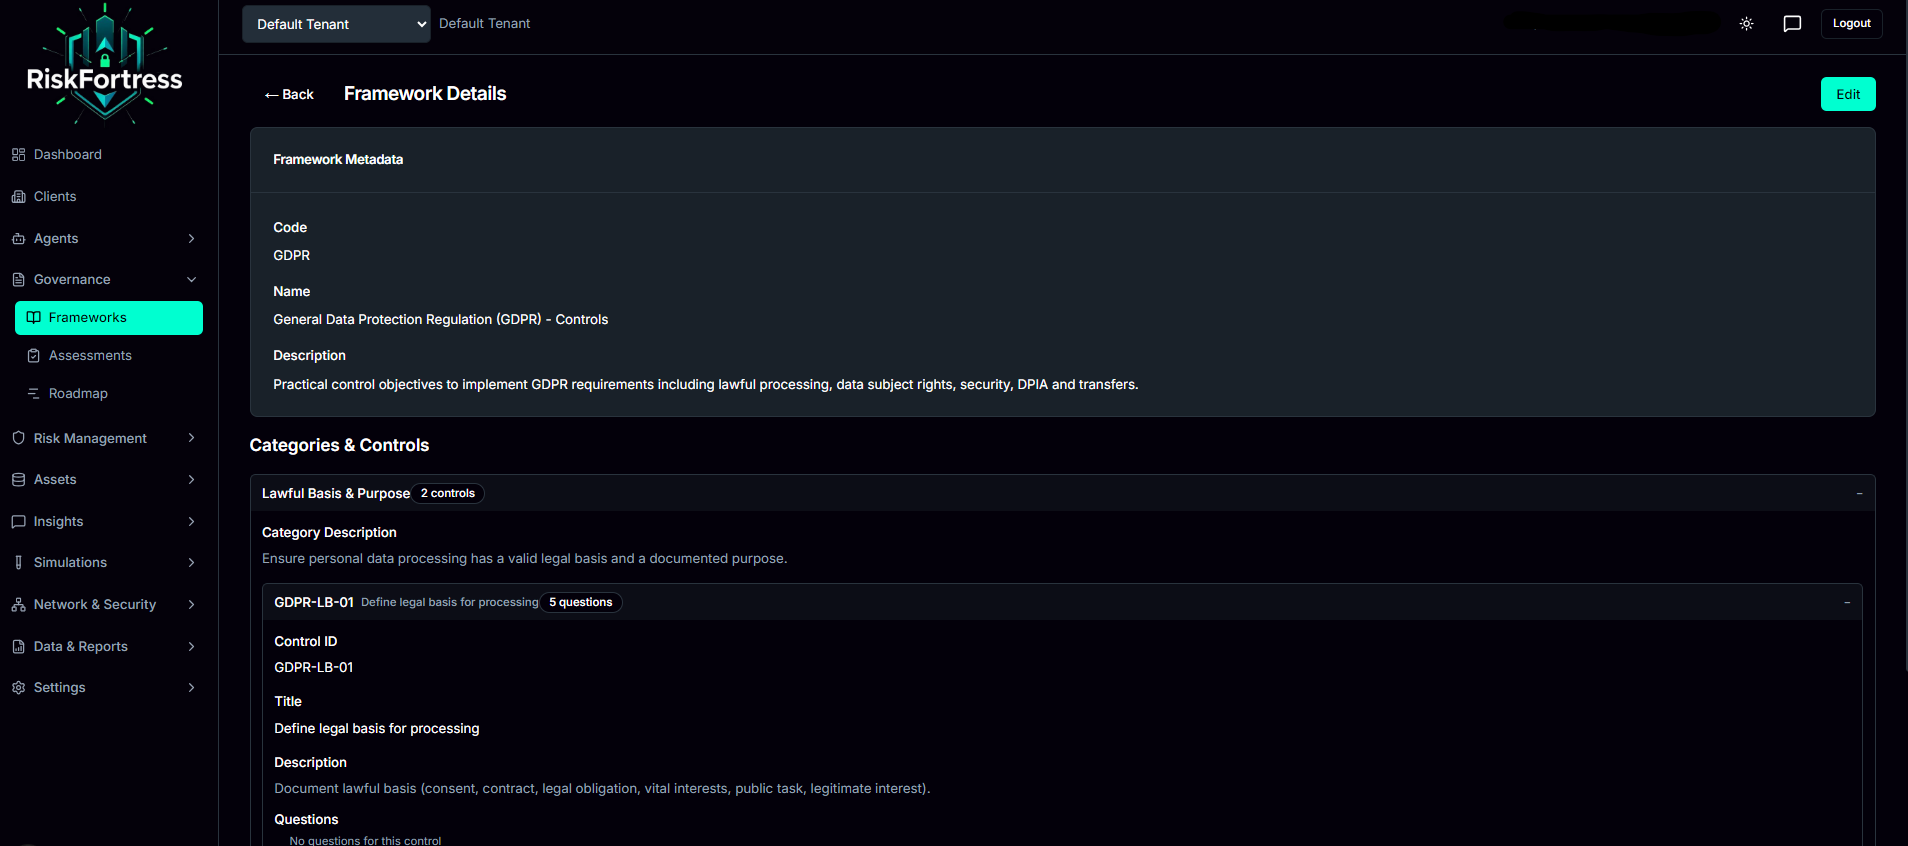Collapse the Governance menu chevron
The height and width of the screenshot is (846, 1908).
coord(191,280)
